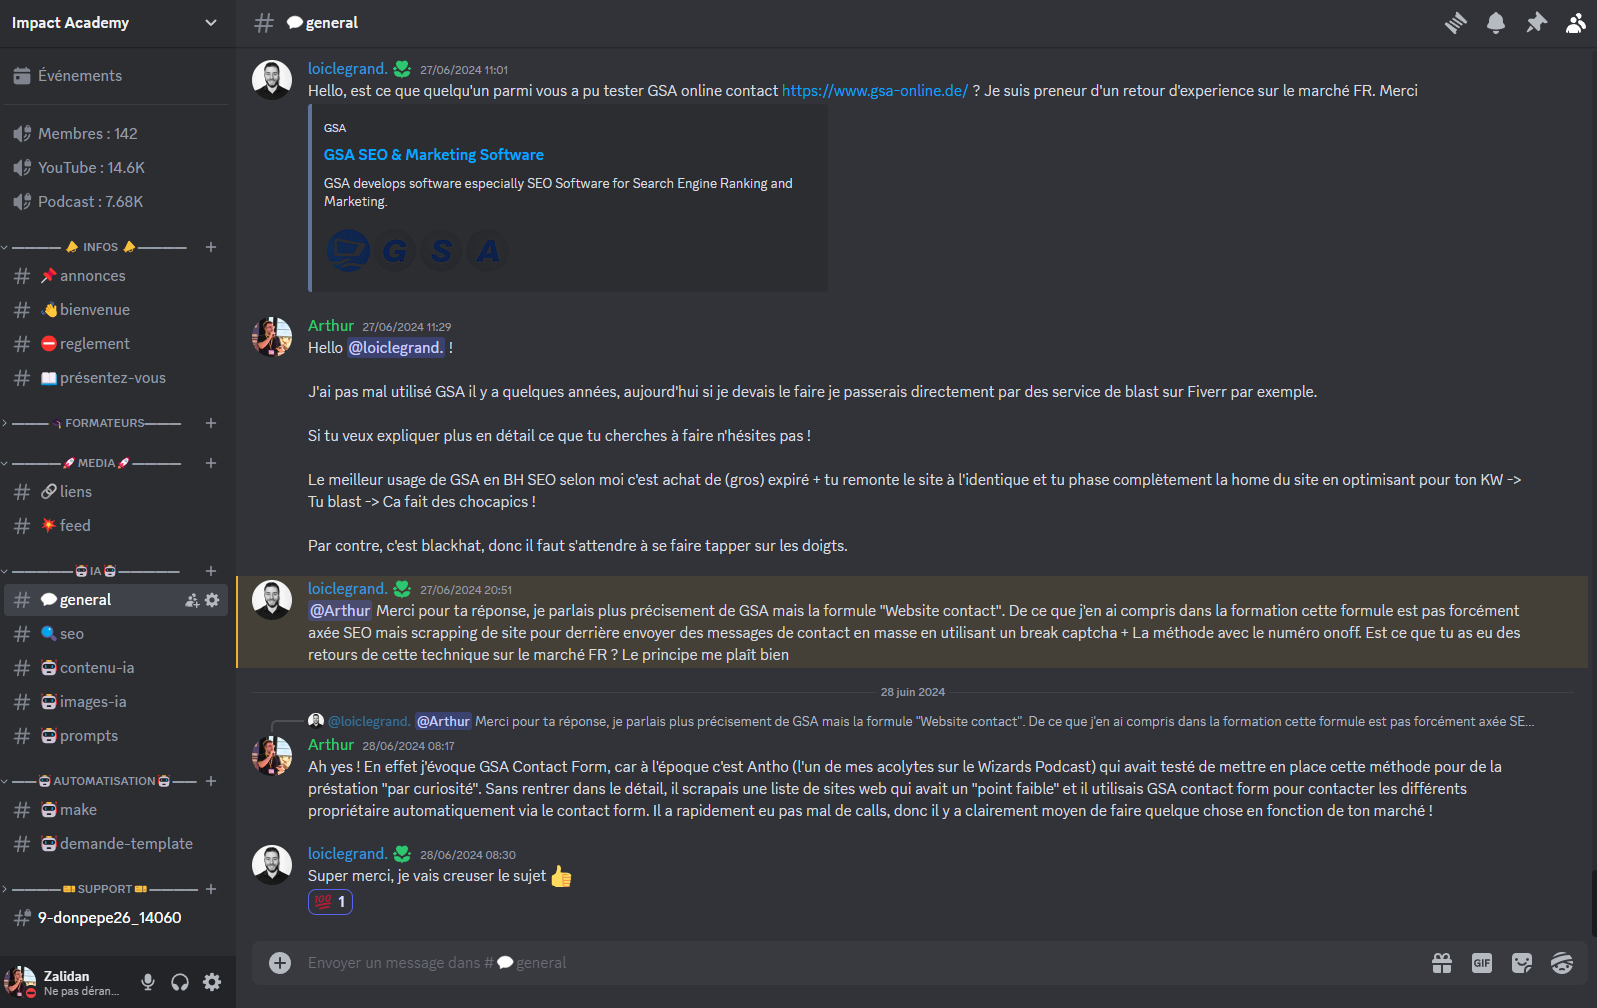Switch to the annonces channel
The image size is (1597, 1008).
(116, 276)
